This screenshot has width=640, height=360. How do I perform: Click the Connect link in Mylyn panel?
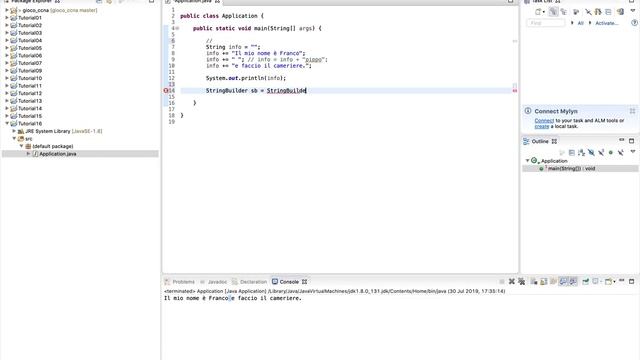[x=544, y=121]
